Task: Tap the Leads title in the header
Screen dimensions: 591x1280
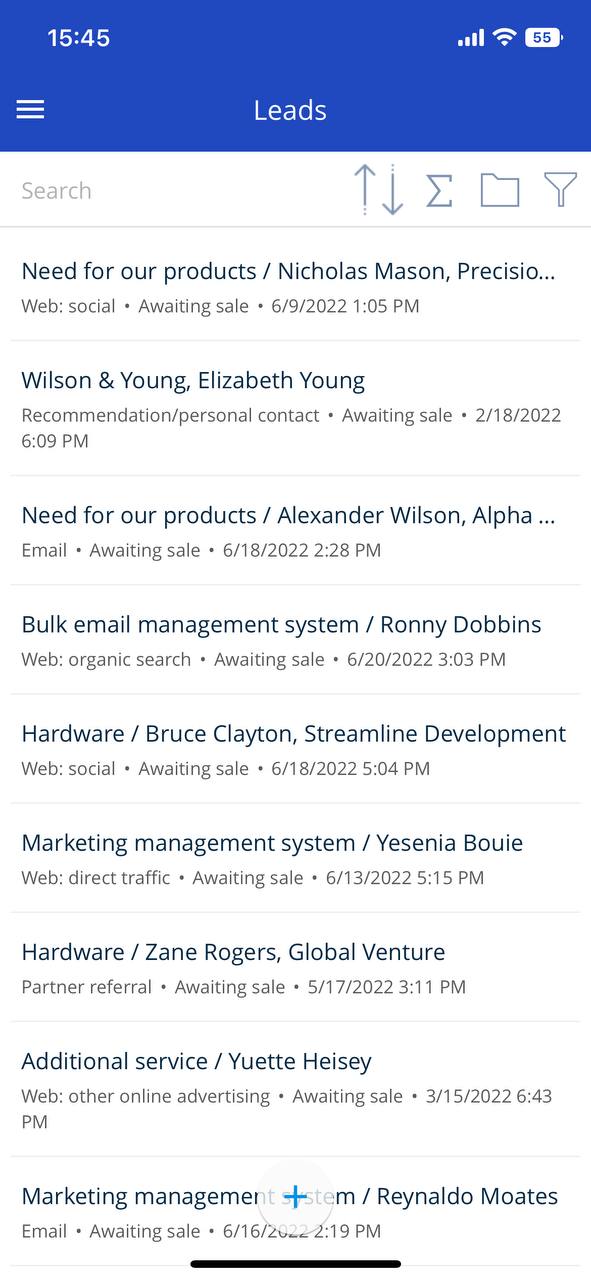Action: (290, 110)
